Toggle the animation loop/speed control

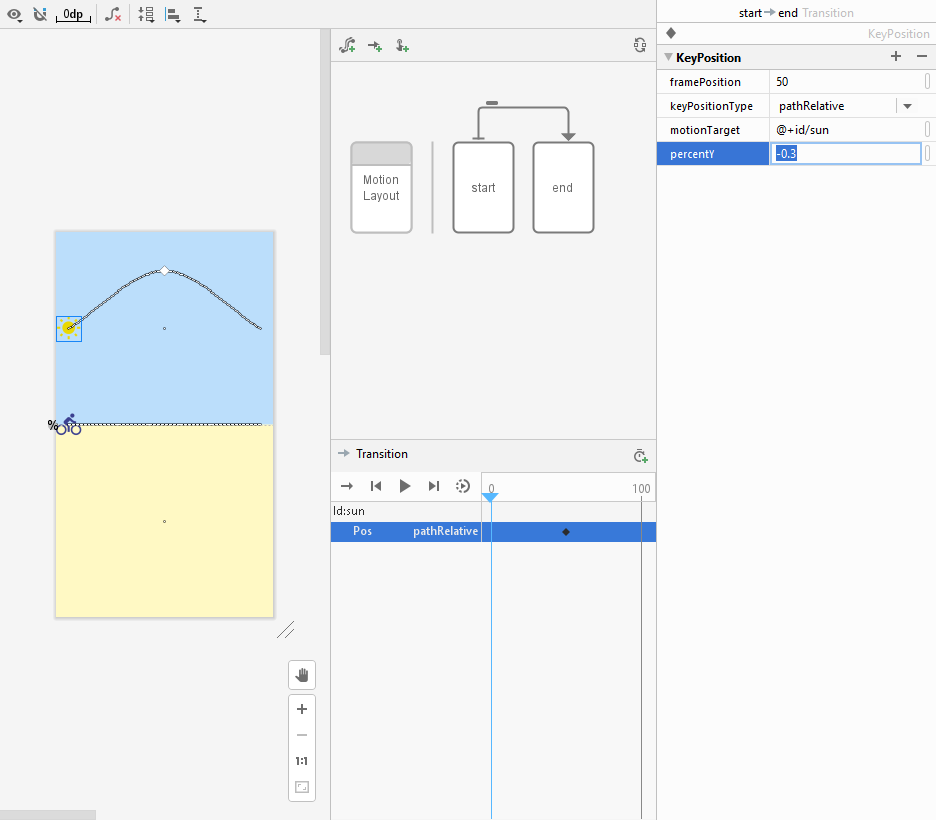[x=462, y=486]
